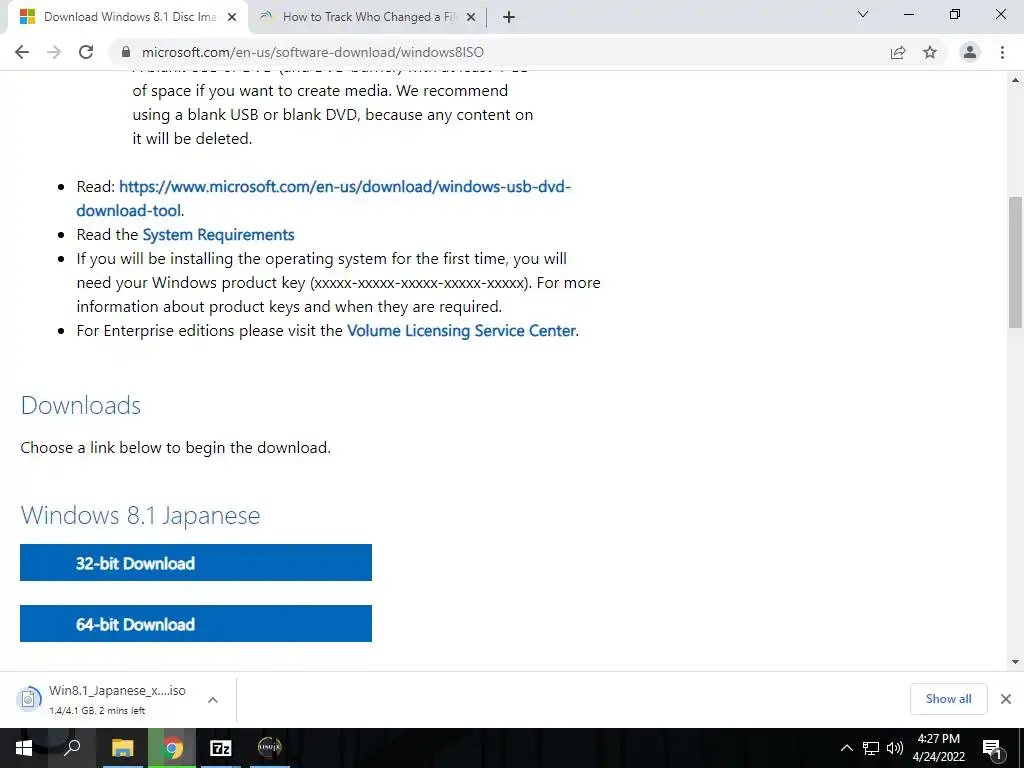View site security lock info

click(126, 52)
